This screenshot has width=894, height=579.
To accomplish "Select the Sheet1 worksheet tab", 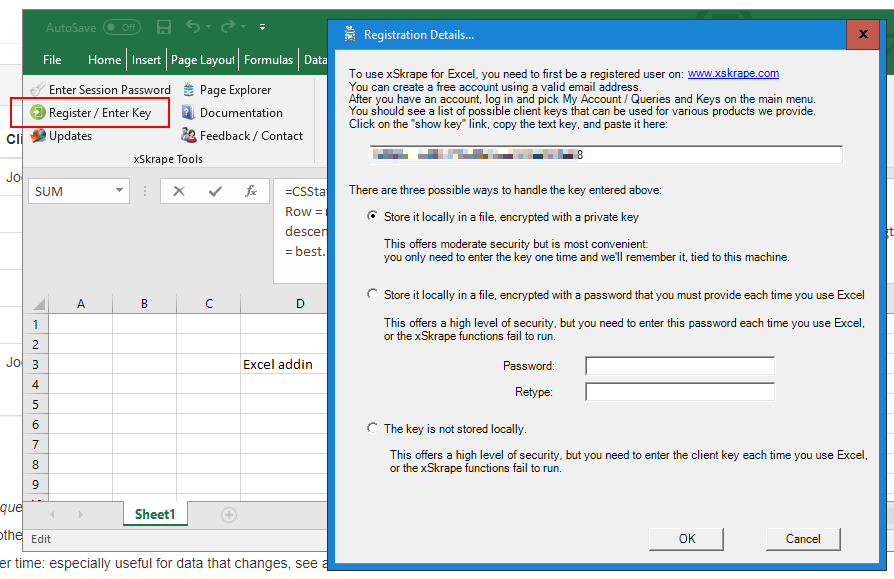I will tap(155, 514).
